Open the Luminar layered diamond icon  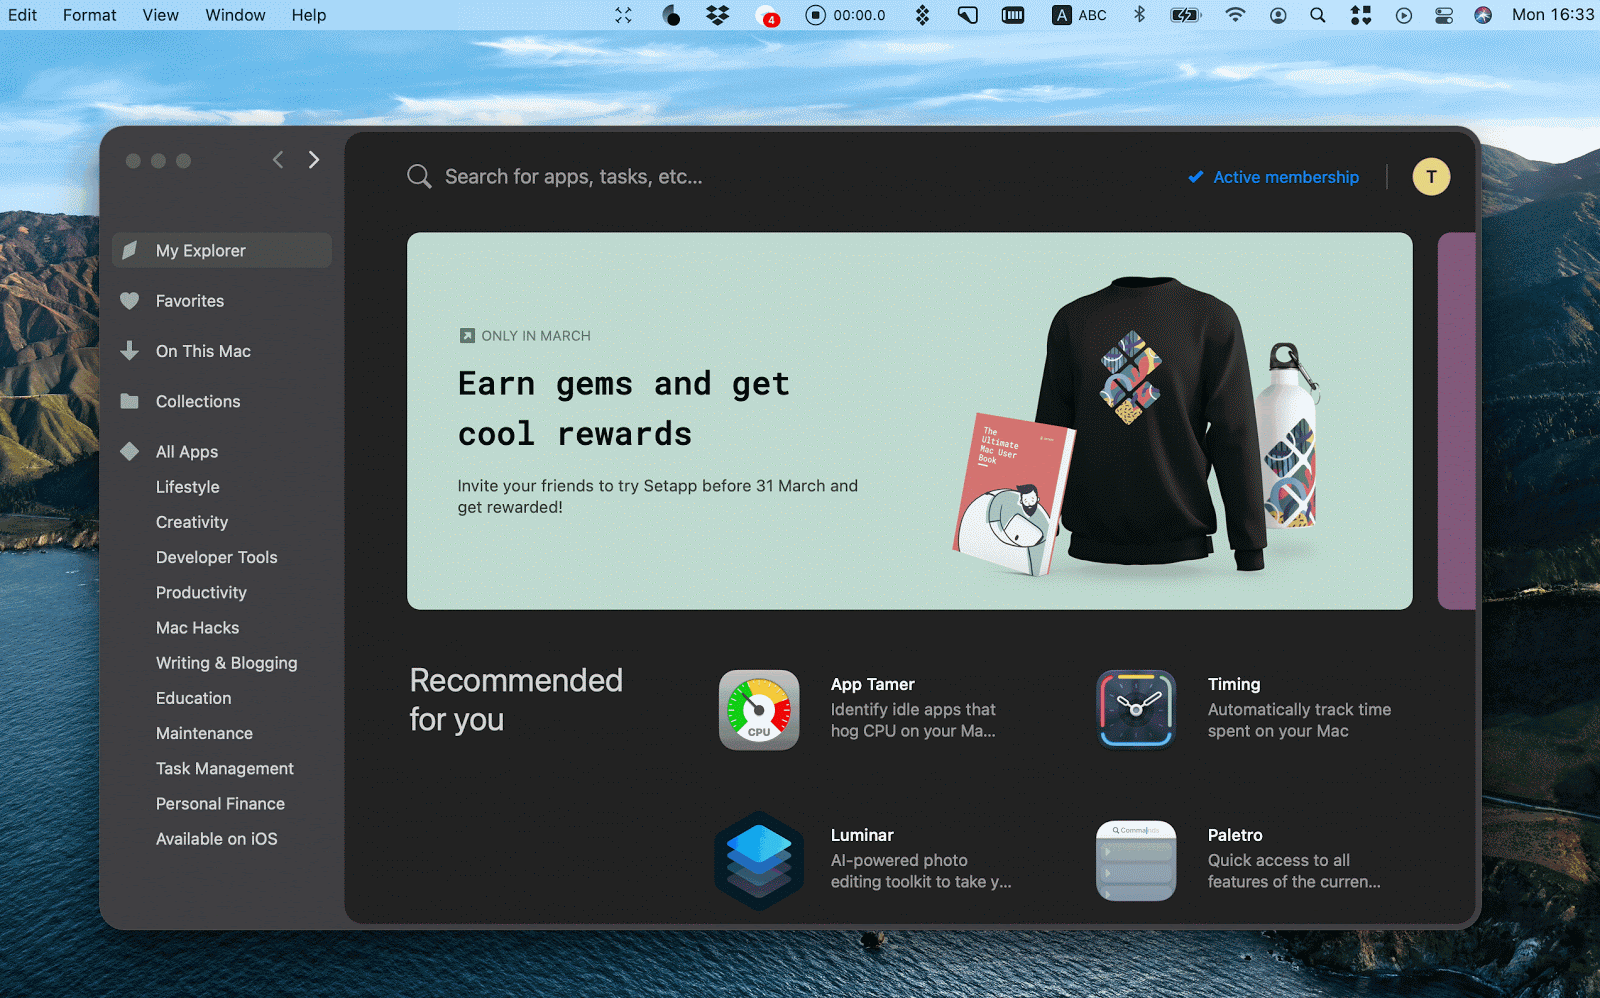tap(759, 860)
